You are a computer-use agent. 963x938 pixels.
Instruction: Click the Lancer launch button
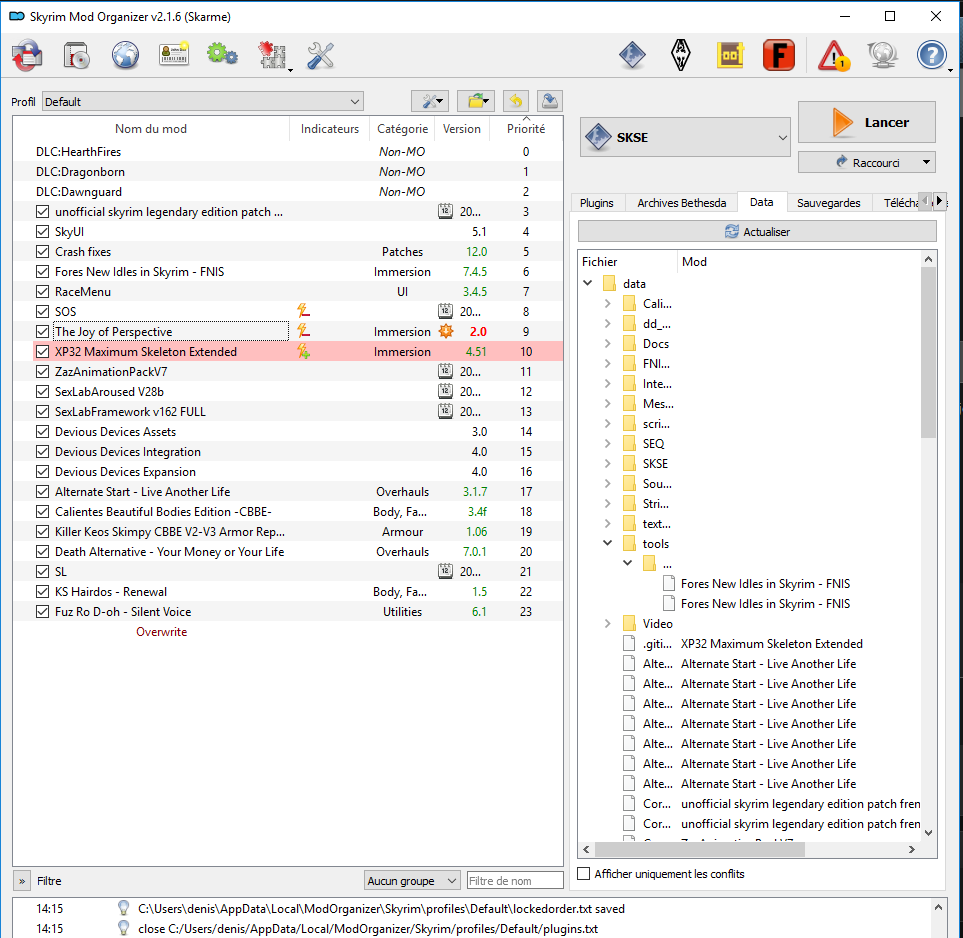point(867,122)
